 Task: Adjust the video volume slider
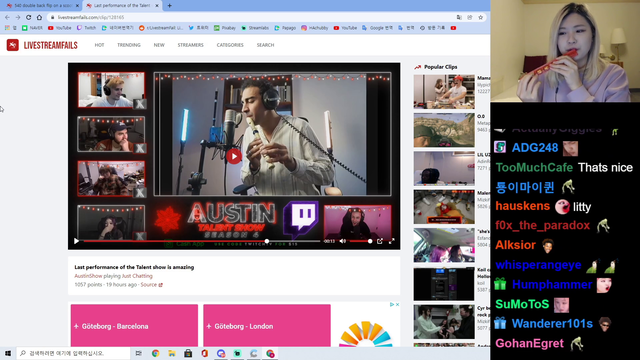[360, 241]
